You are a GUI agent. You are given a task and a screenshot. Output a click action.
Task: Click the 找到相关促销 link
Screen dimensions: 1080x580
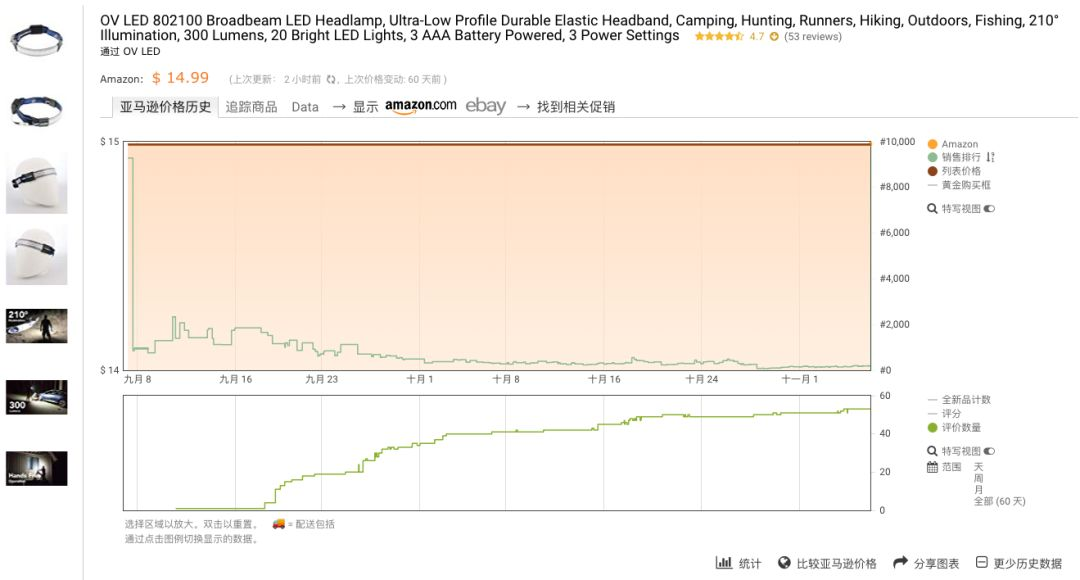(x=576, y=107)
